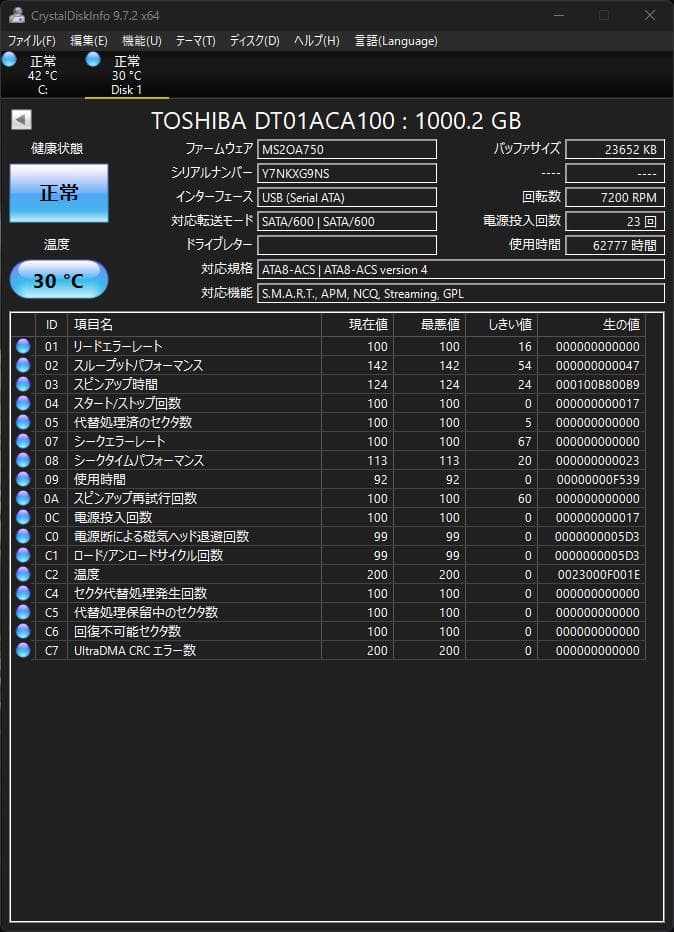Click the 電源断による磁気ヘッド退避回数 attribute name
The image size is (674, 932).
tap(161, 536)
